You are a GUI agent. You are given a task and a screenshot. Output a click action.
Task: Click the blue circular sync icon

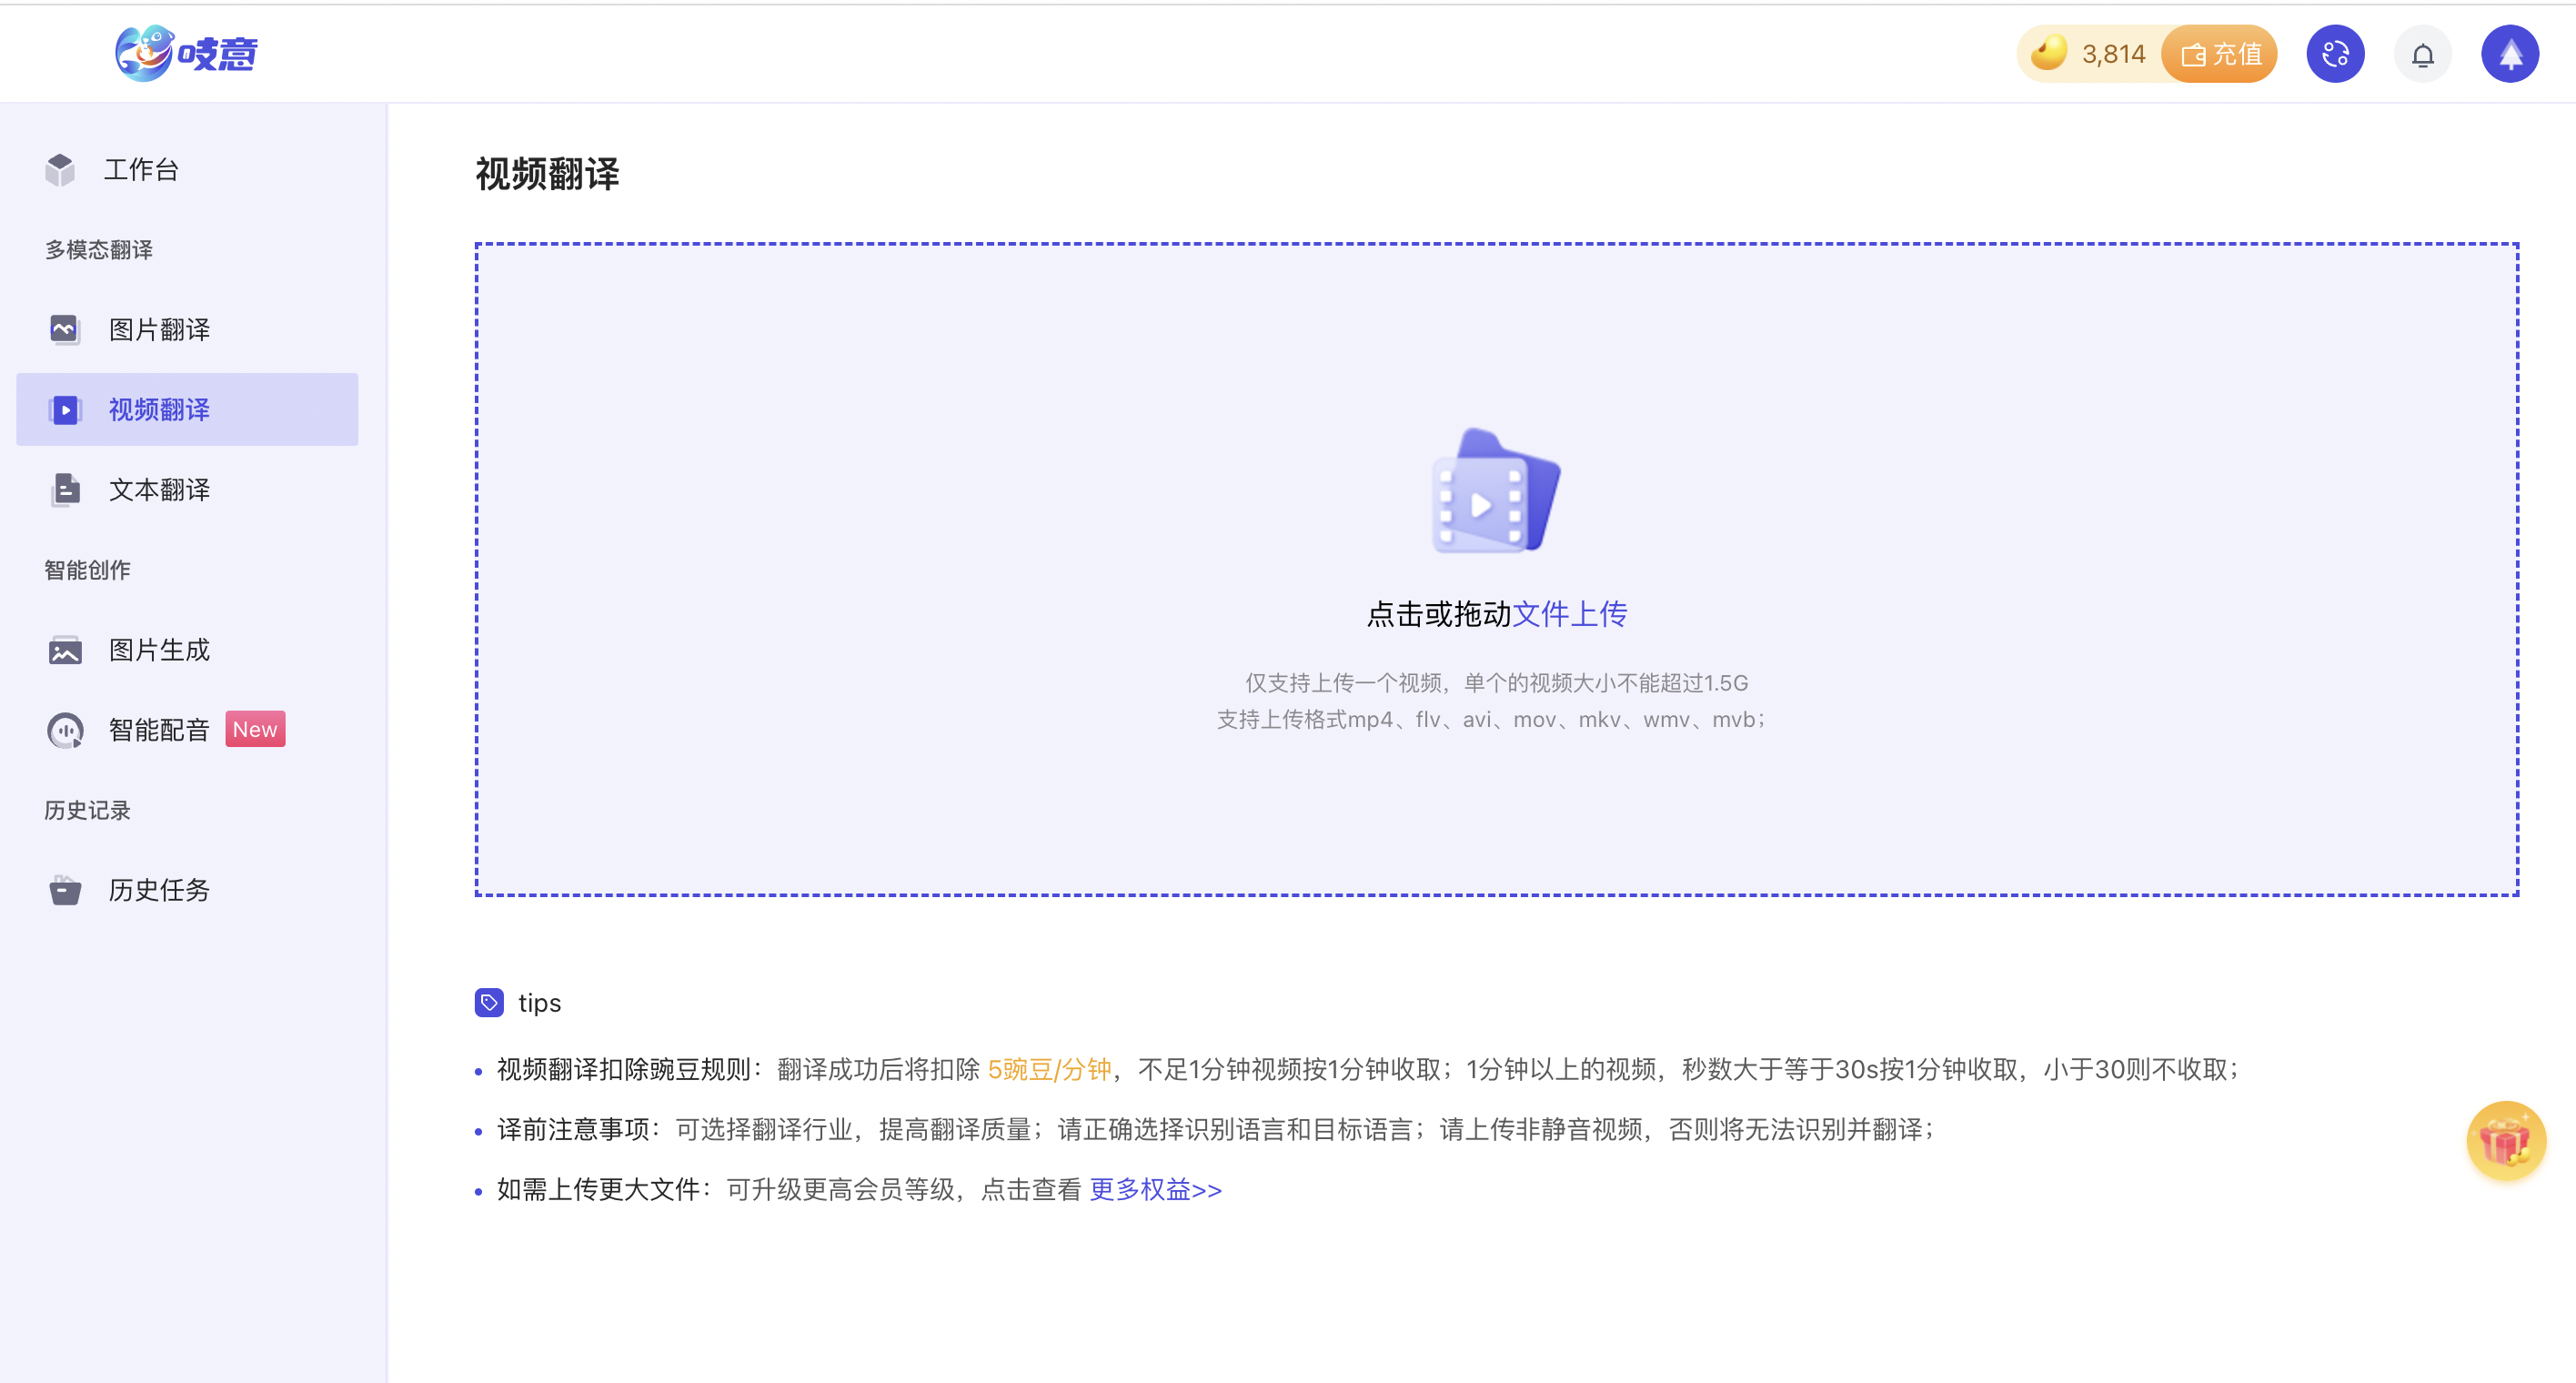[x=2335, y=54]
